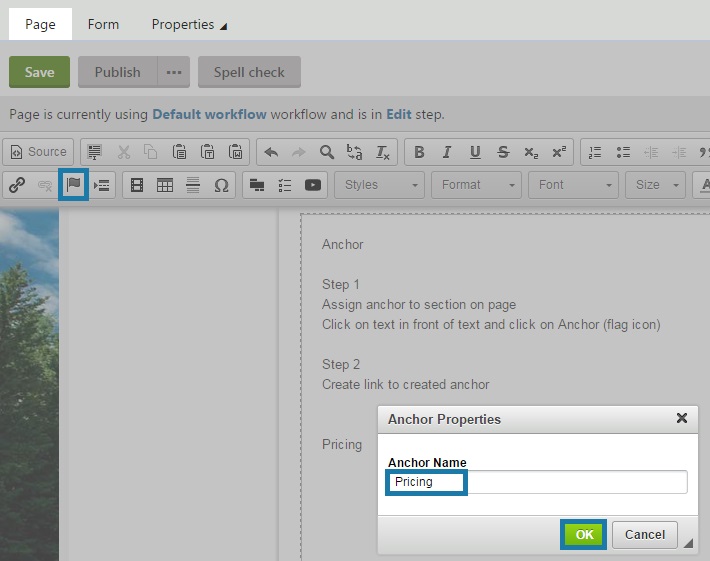
Task: Open the Properties tab menu
Action: pos(188,24)
